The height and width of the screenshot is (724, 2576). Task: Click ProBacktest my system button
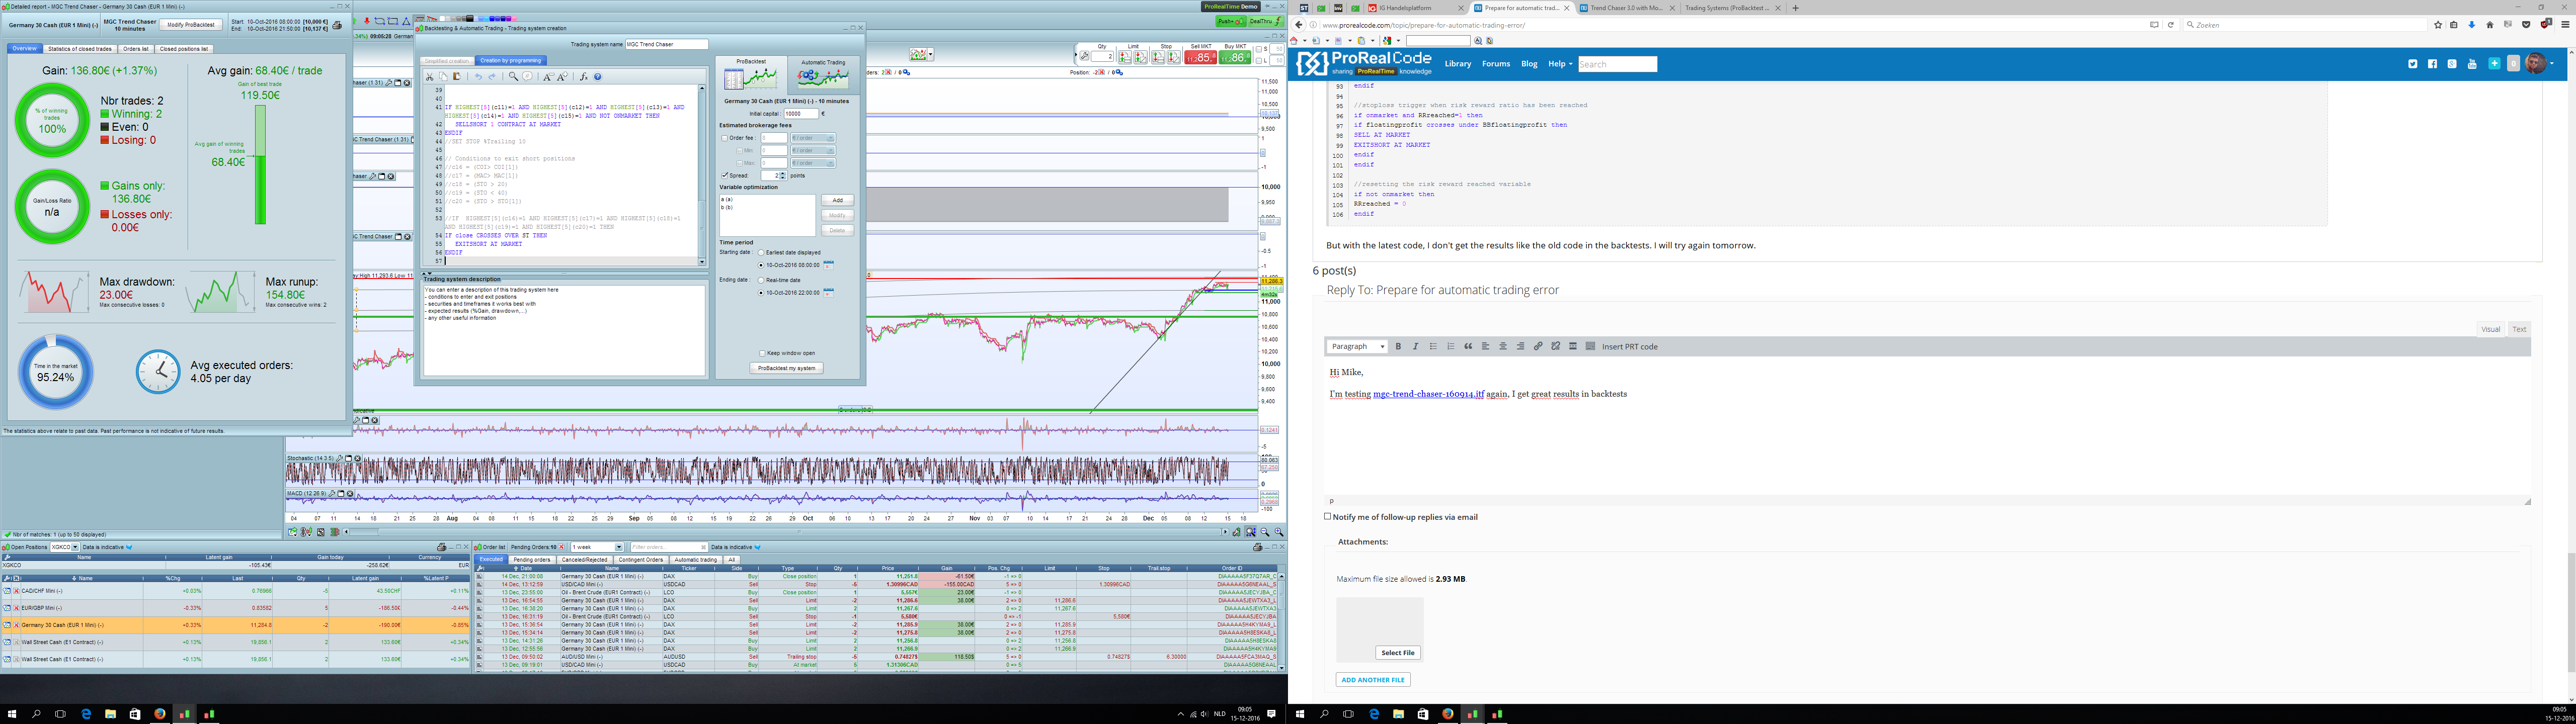pyautogui.click(x=787, y=368)
